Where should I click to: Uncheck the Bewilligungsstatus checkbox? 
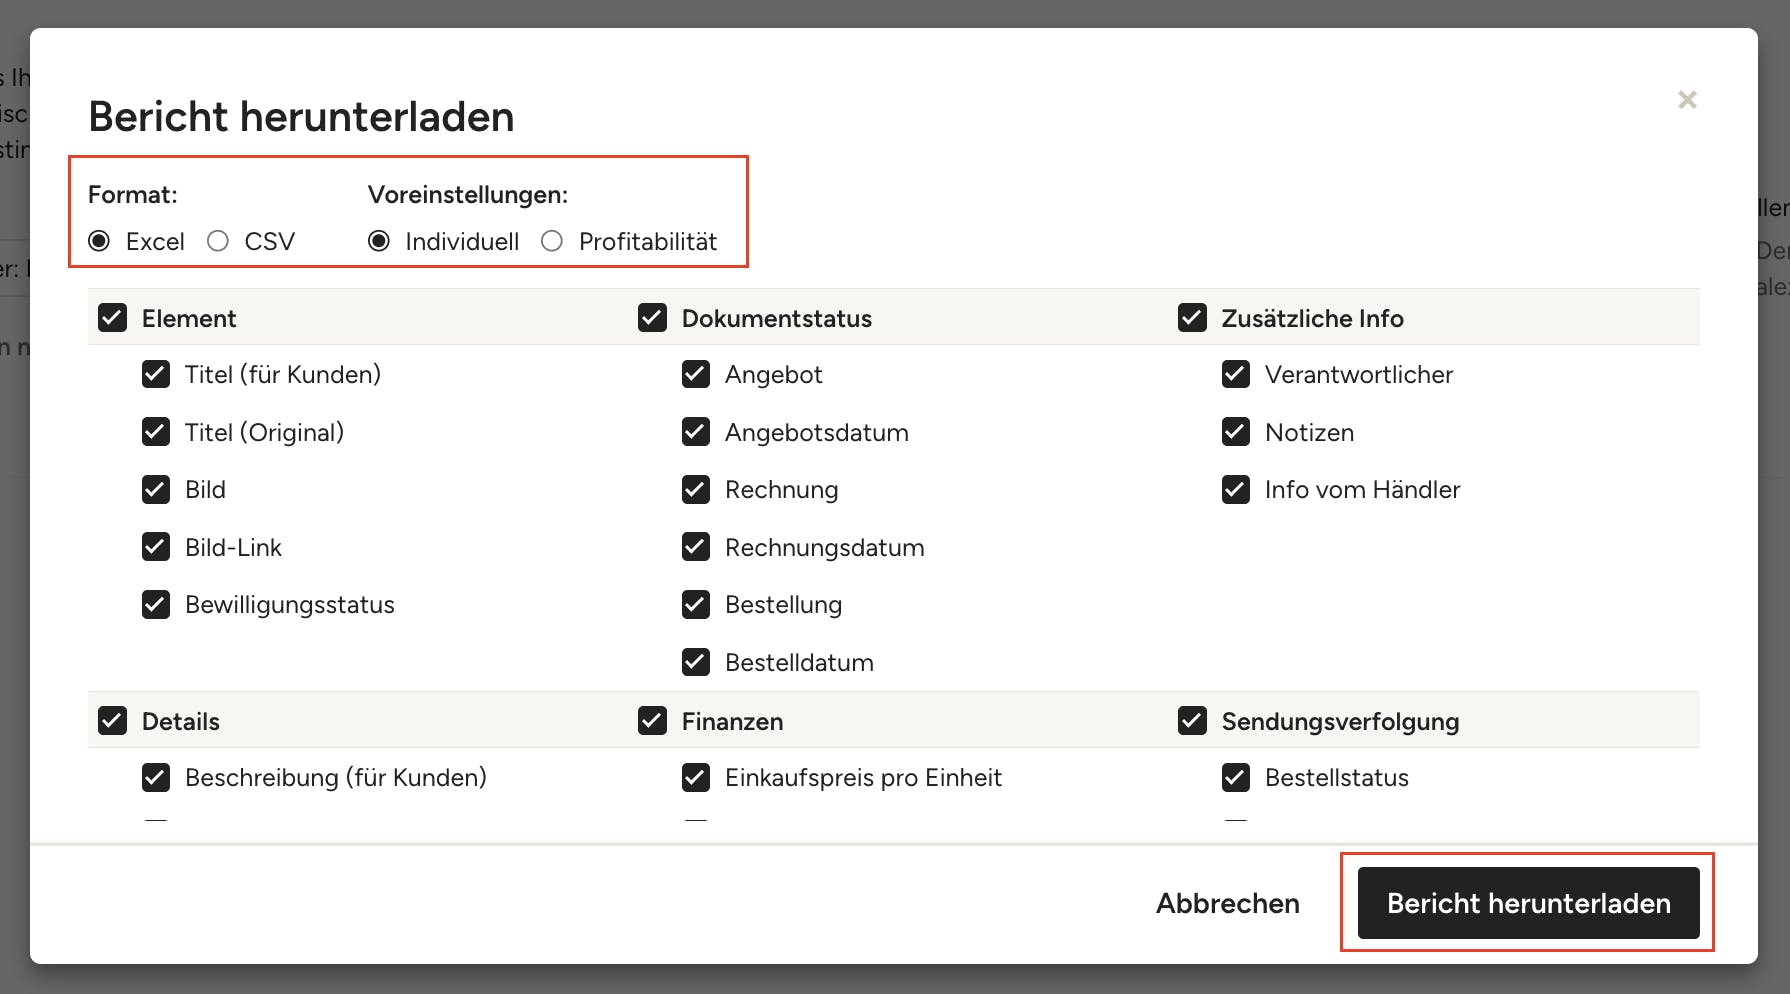[x=156, y=605]
